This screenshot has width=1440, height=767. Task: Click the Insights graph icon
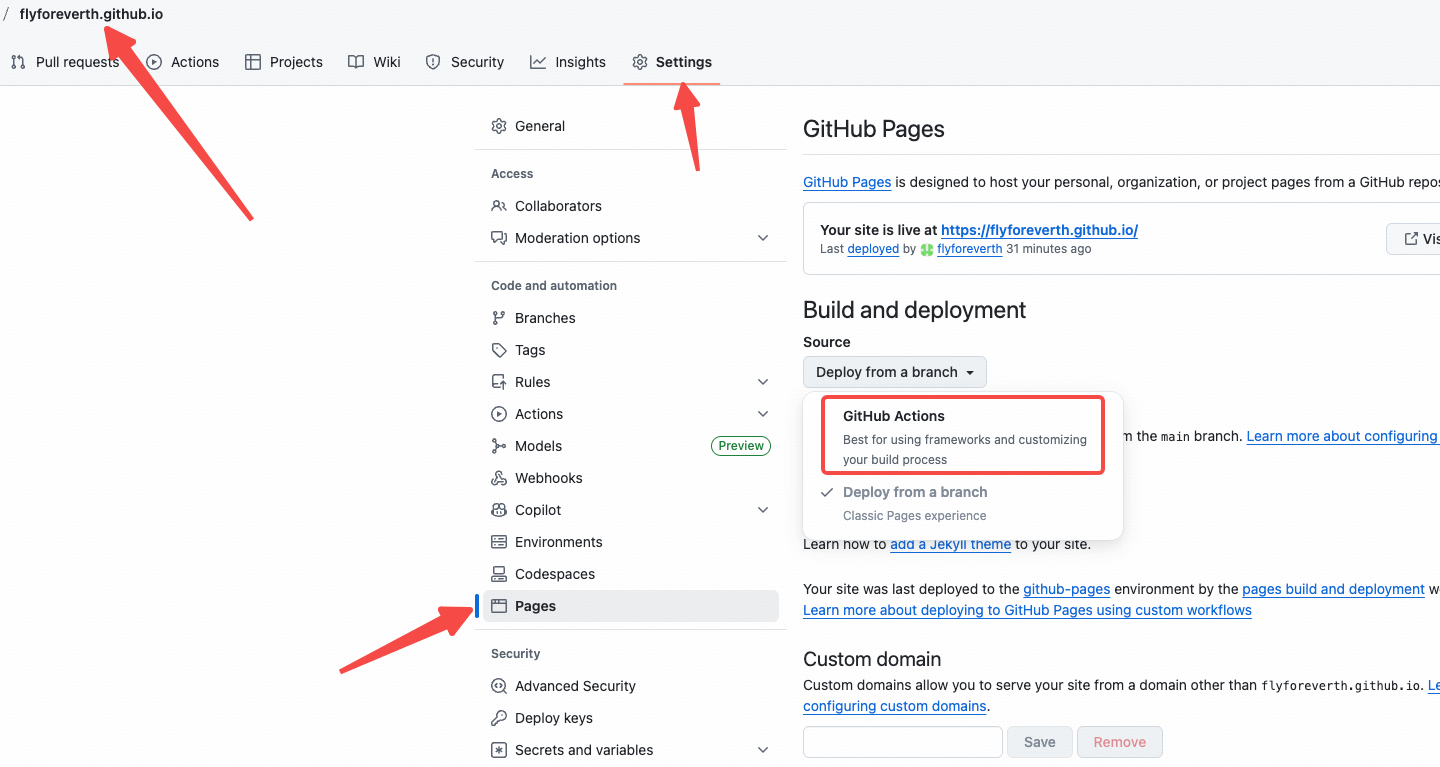538,62
